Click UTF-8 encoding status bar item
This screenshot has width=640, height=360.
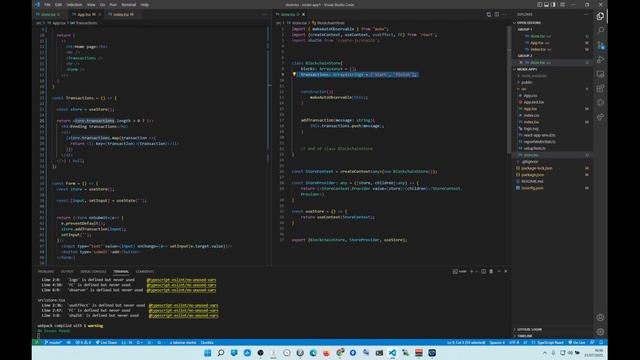click(x=513, y=342)
